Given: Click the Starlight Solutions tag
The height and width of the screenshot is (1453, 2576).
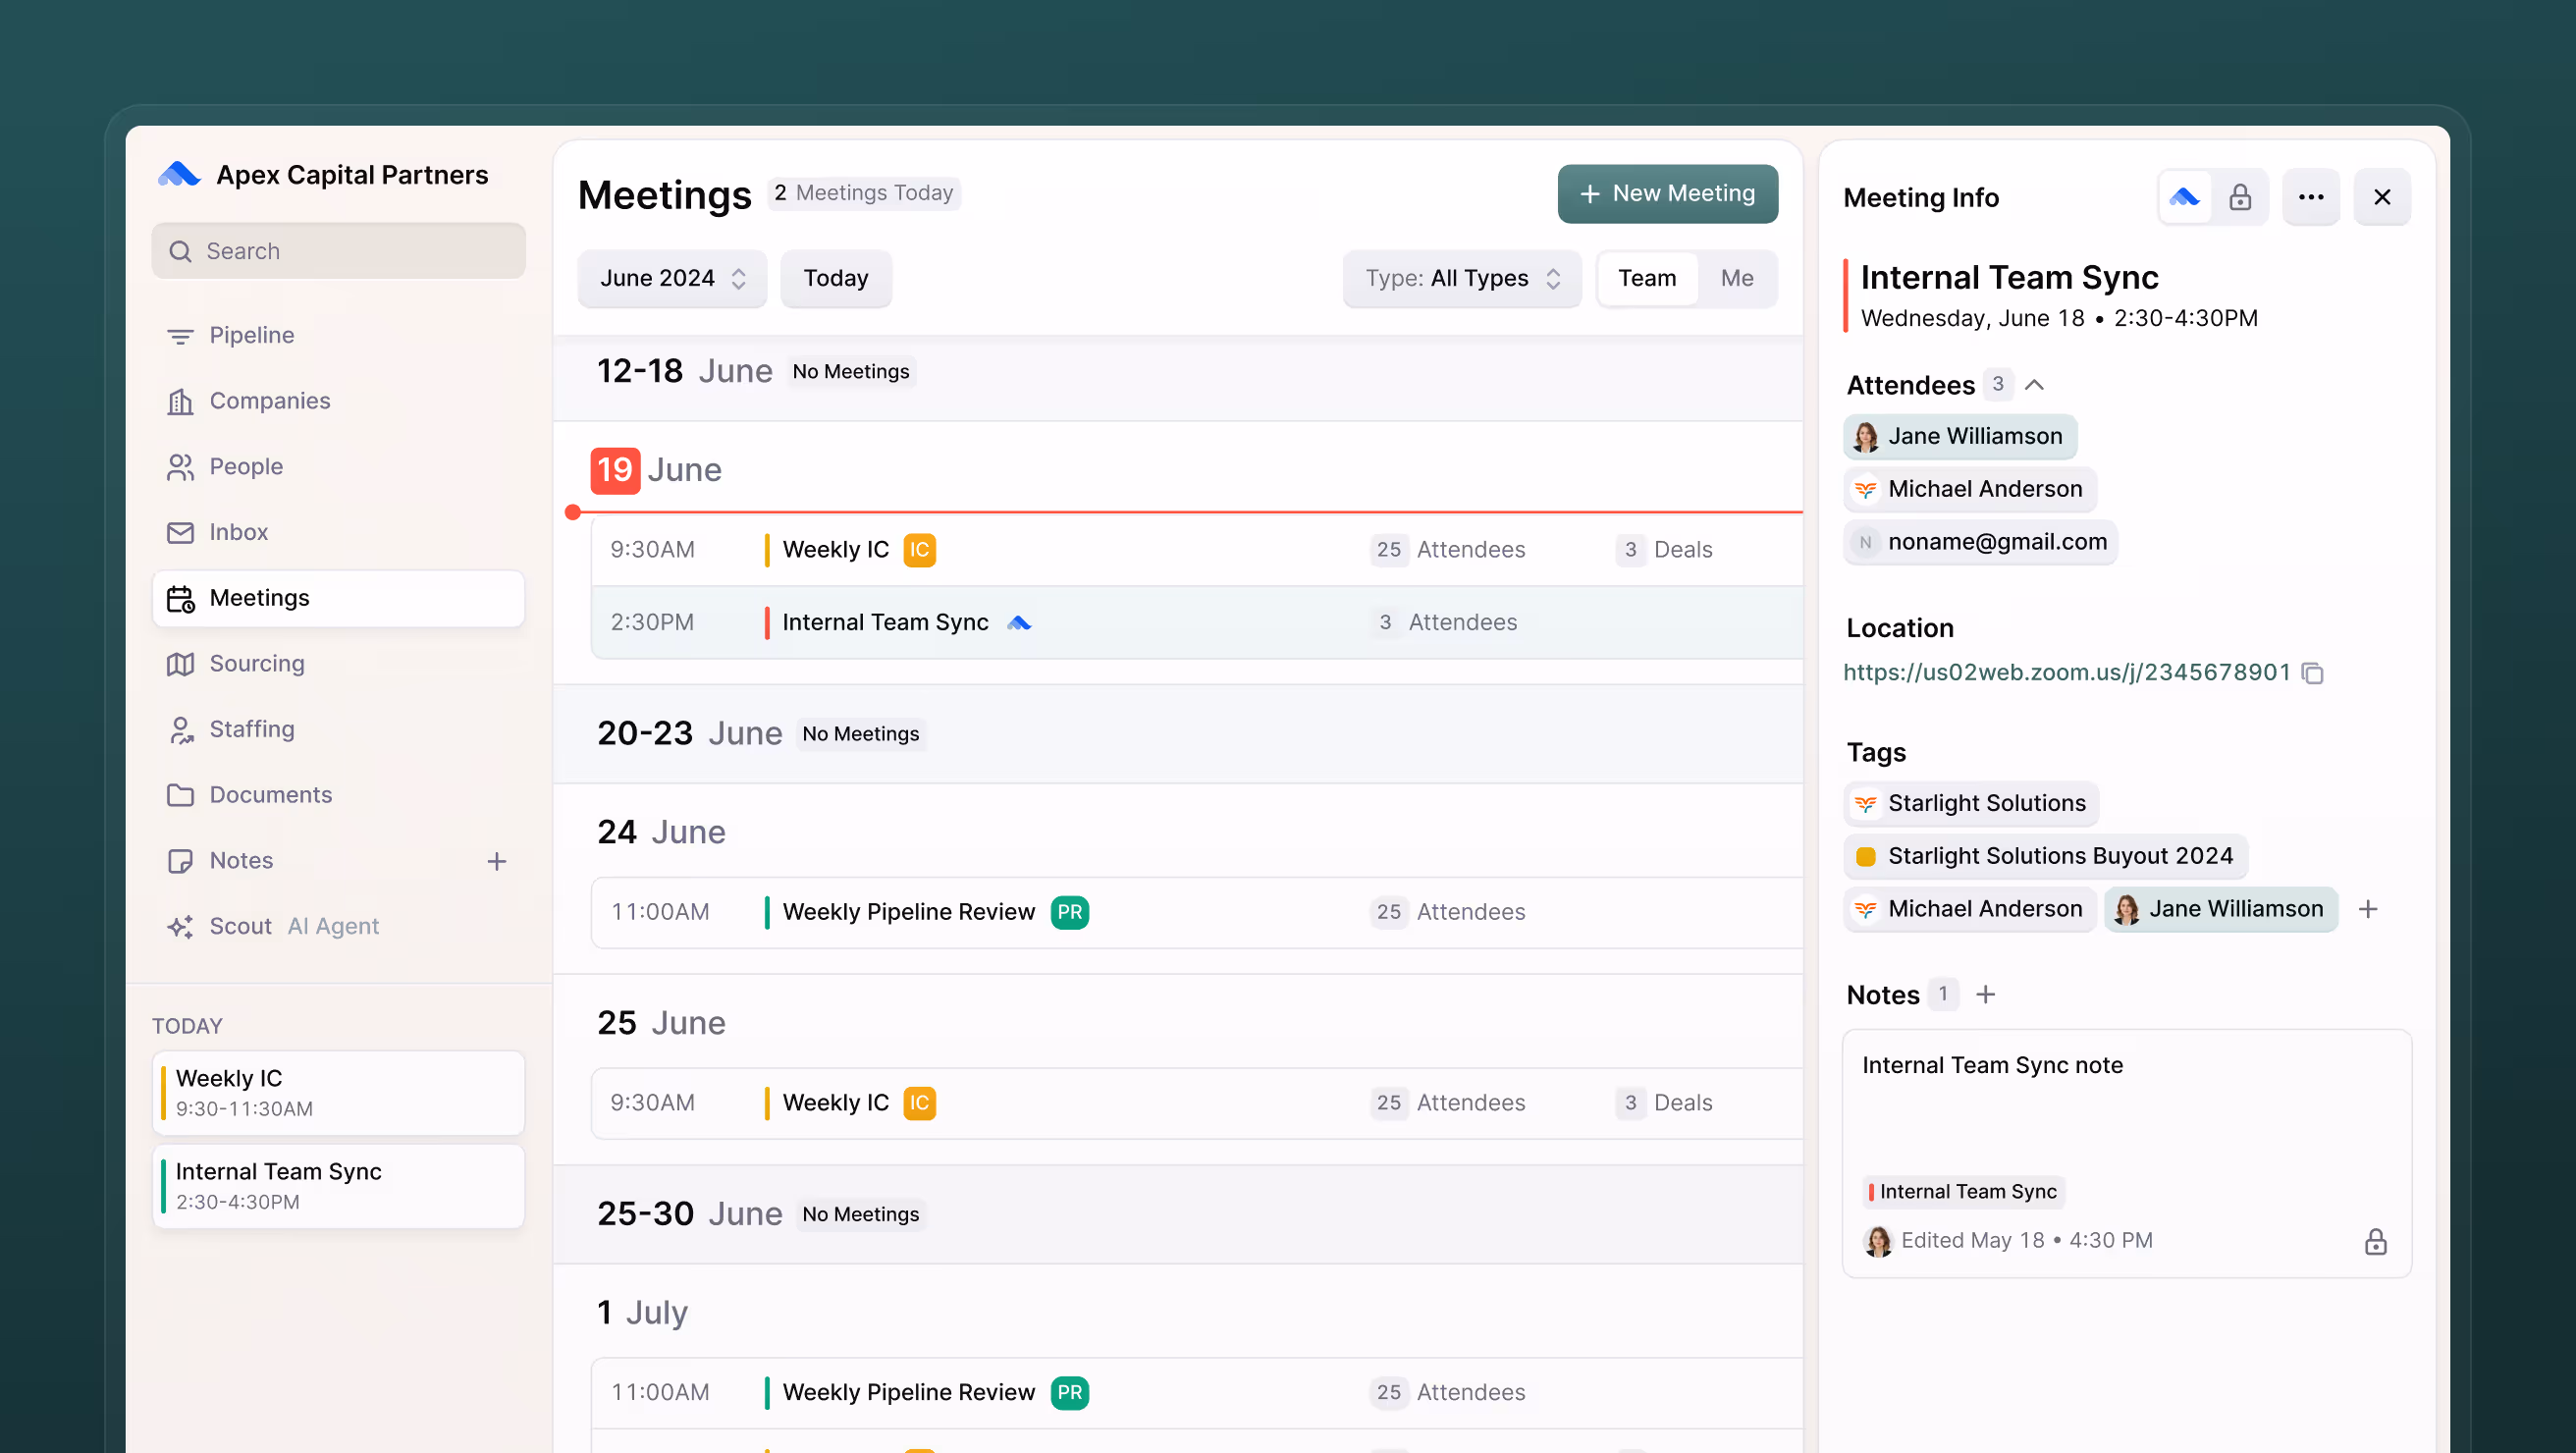Looking at the screenshot, I should click(x=1971, y=804).
